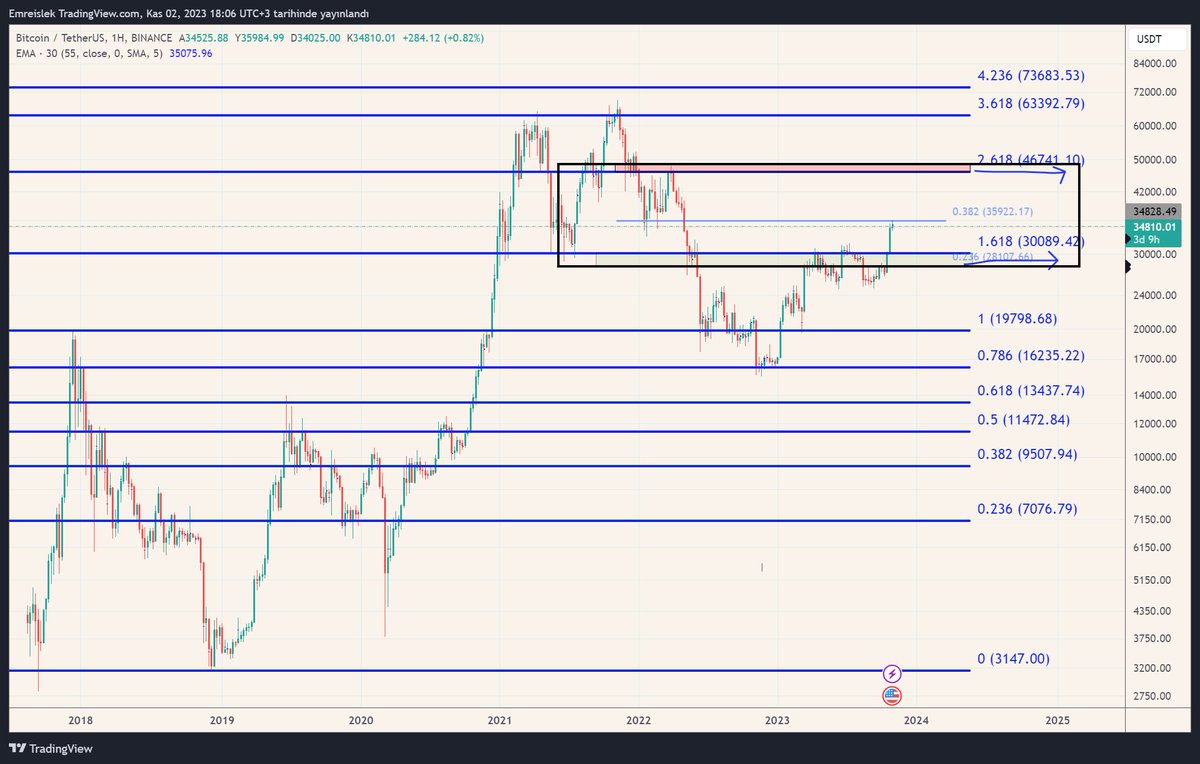
Task: Click 4350.00 on the price axis
Action: pos(1154,611)
